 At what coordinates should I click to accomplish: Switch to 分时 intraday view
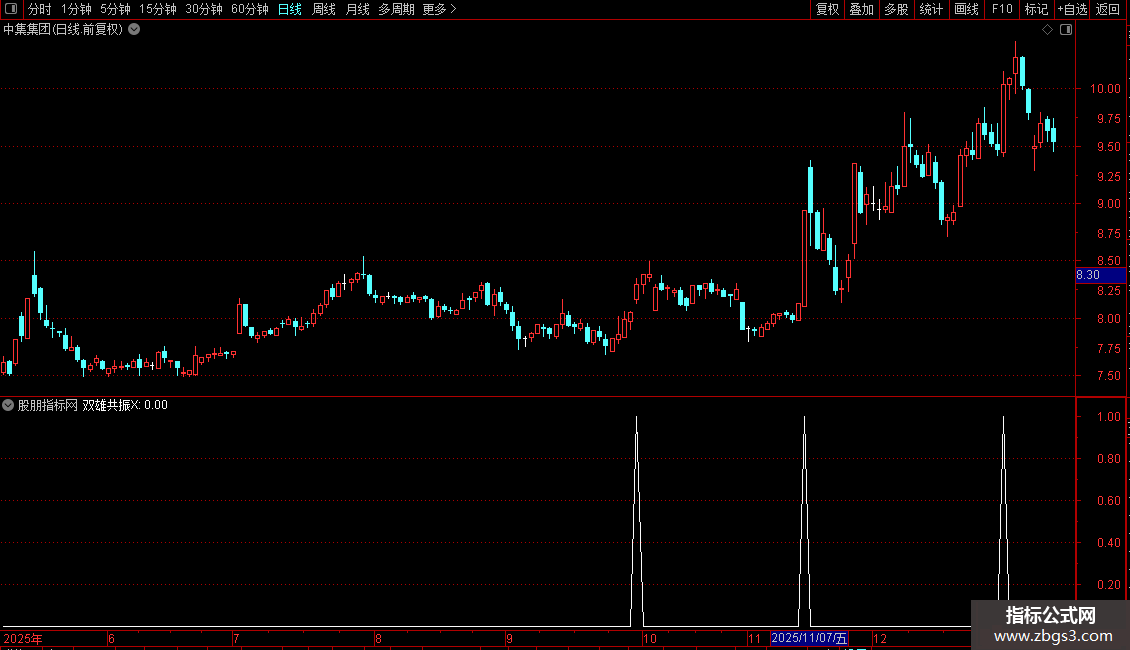click(40, 9)
